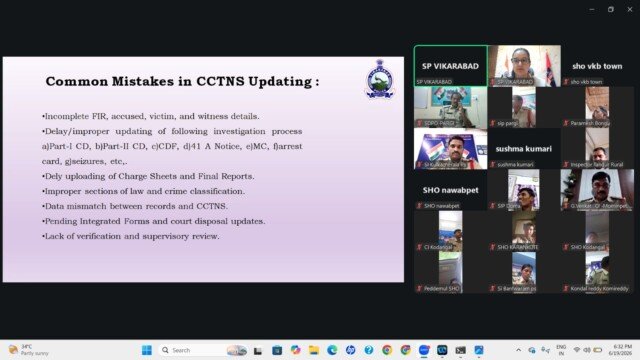640x360 pixels.
Task: Open the clock and date flyout
Action: (620, 350)
